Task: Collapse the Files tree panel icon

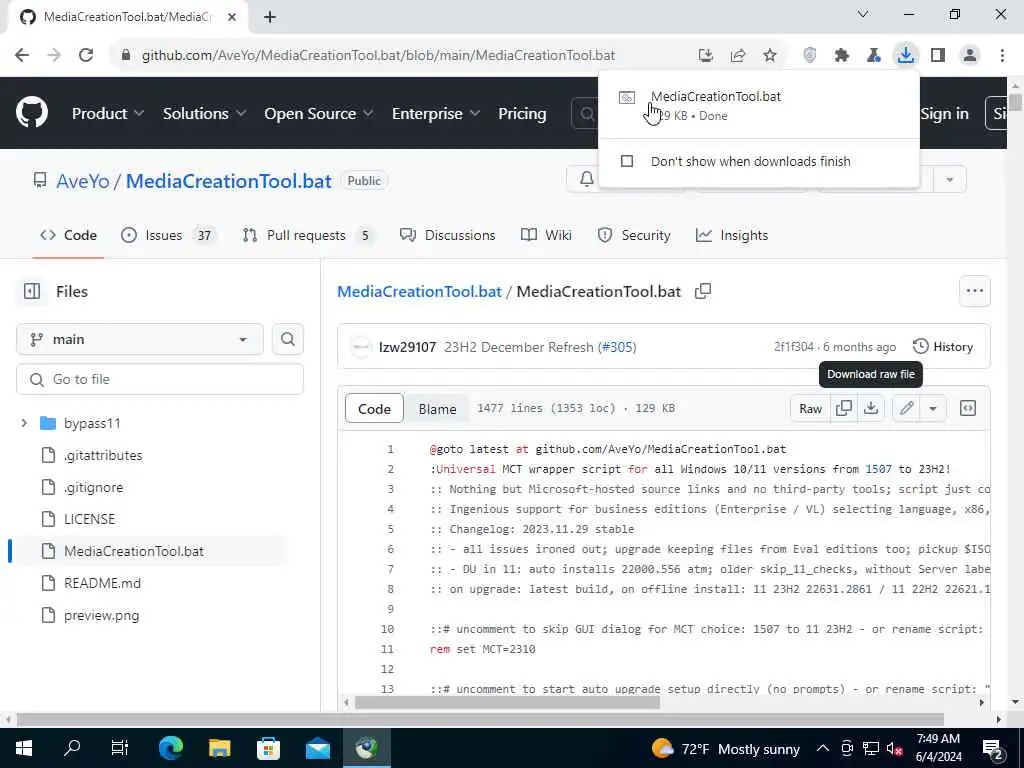Action: coord(32,291)
